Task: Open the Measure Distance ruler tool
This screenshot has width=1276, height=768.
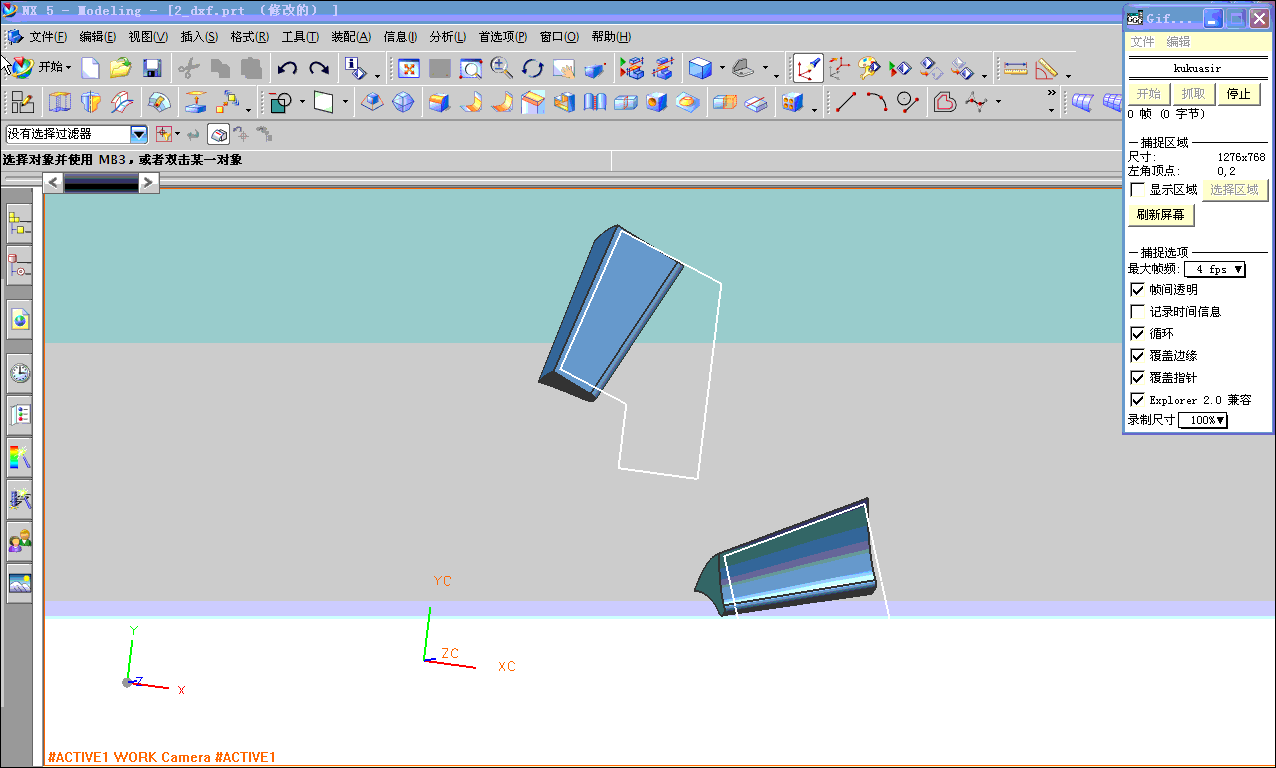Action: pos(1016,68)
